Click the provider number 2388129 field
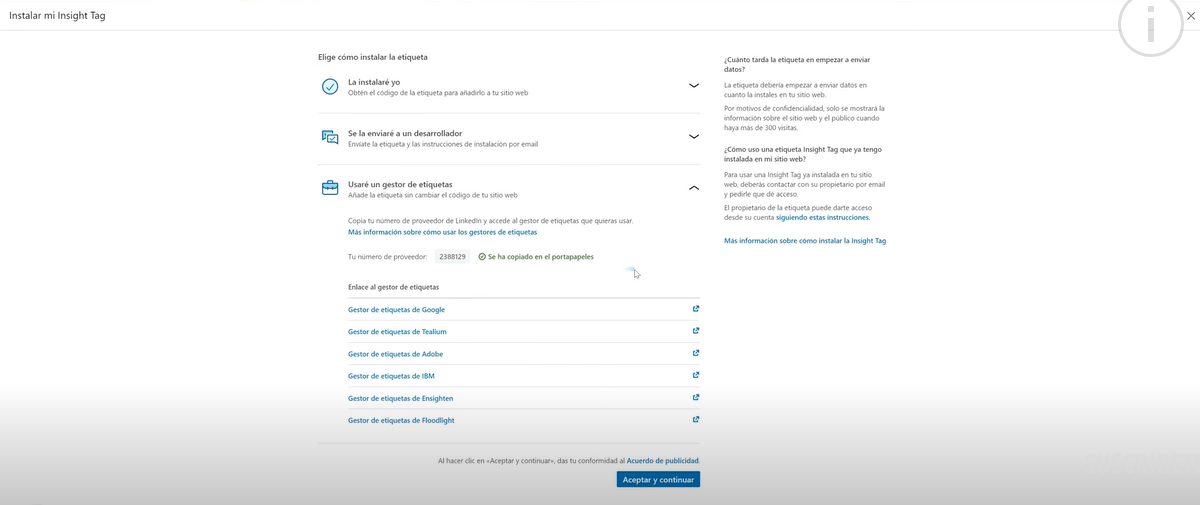 452,257
